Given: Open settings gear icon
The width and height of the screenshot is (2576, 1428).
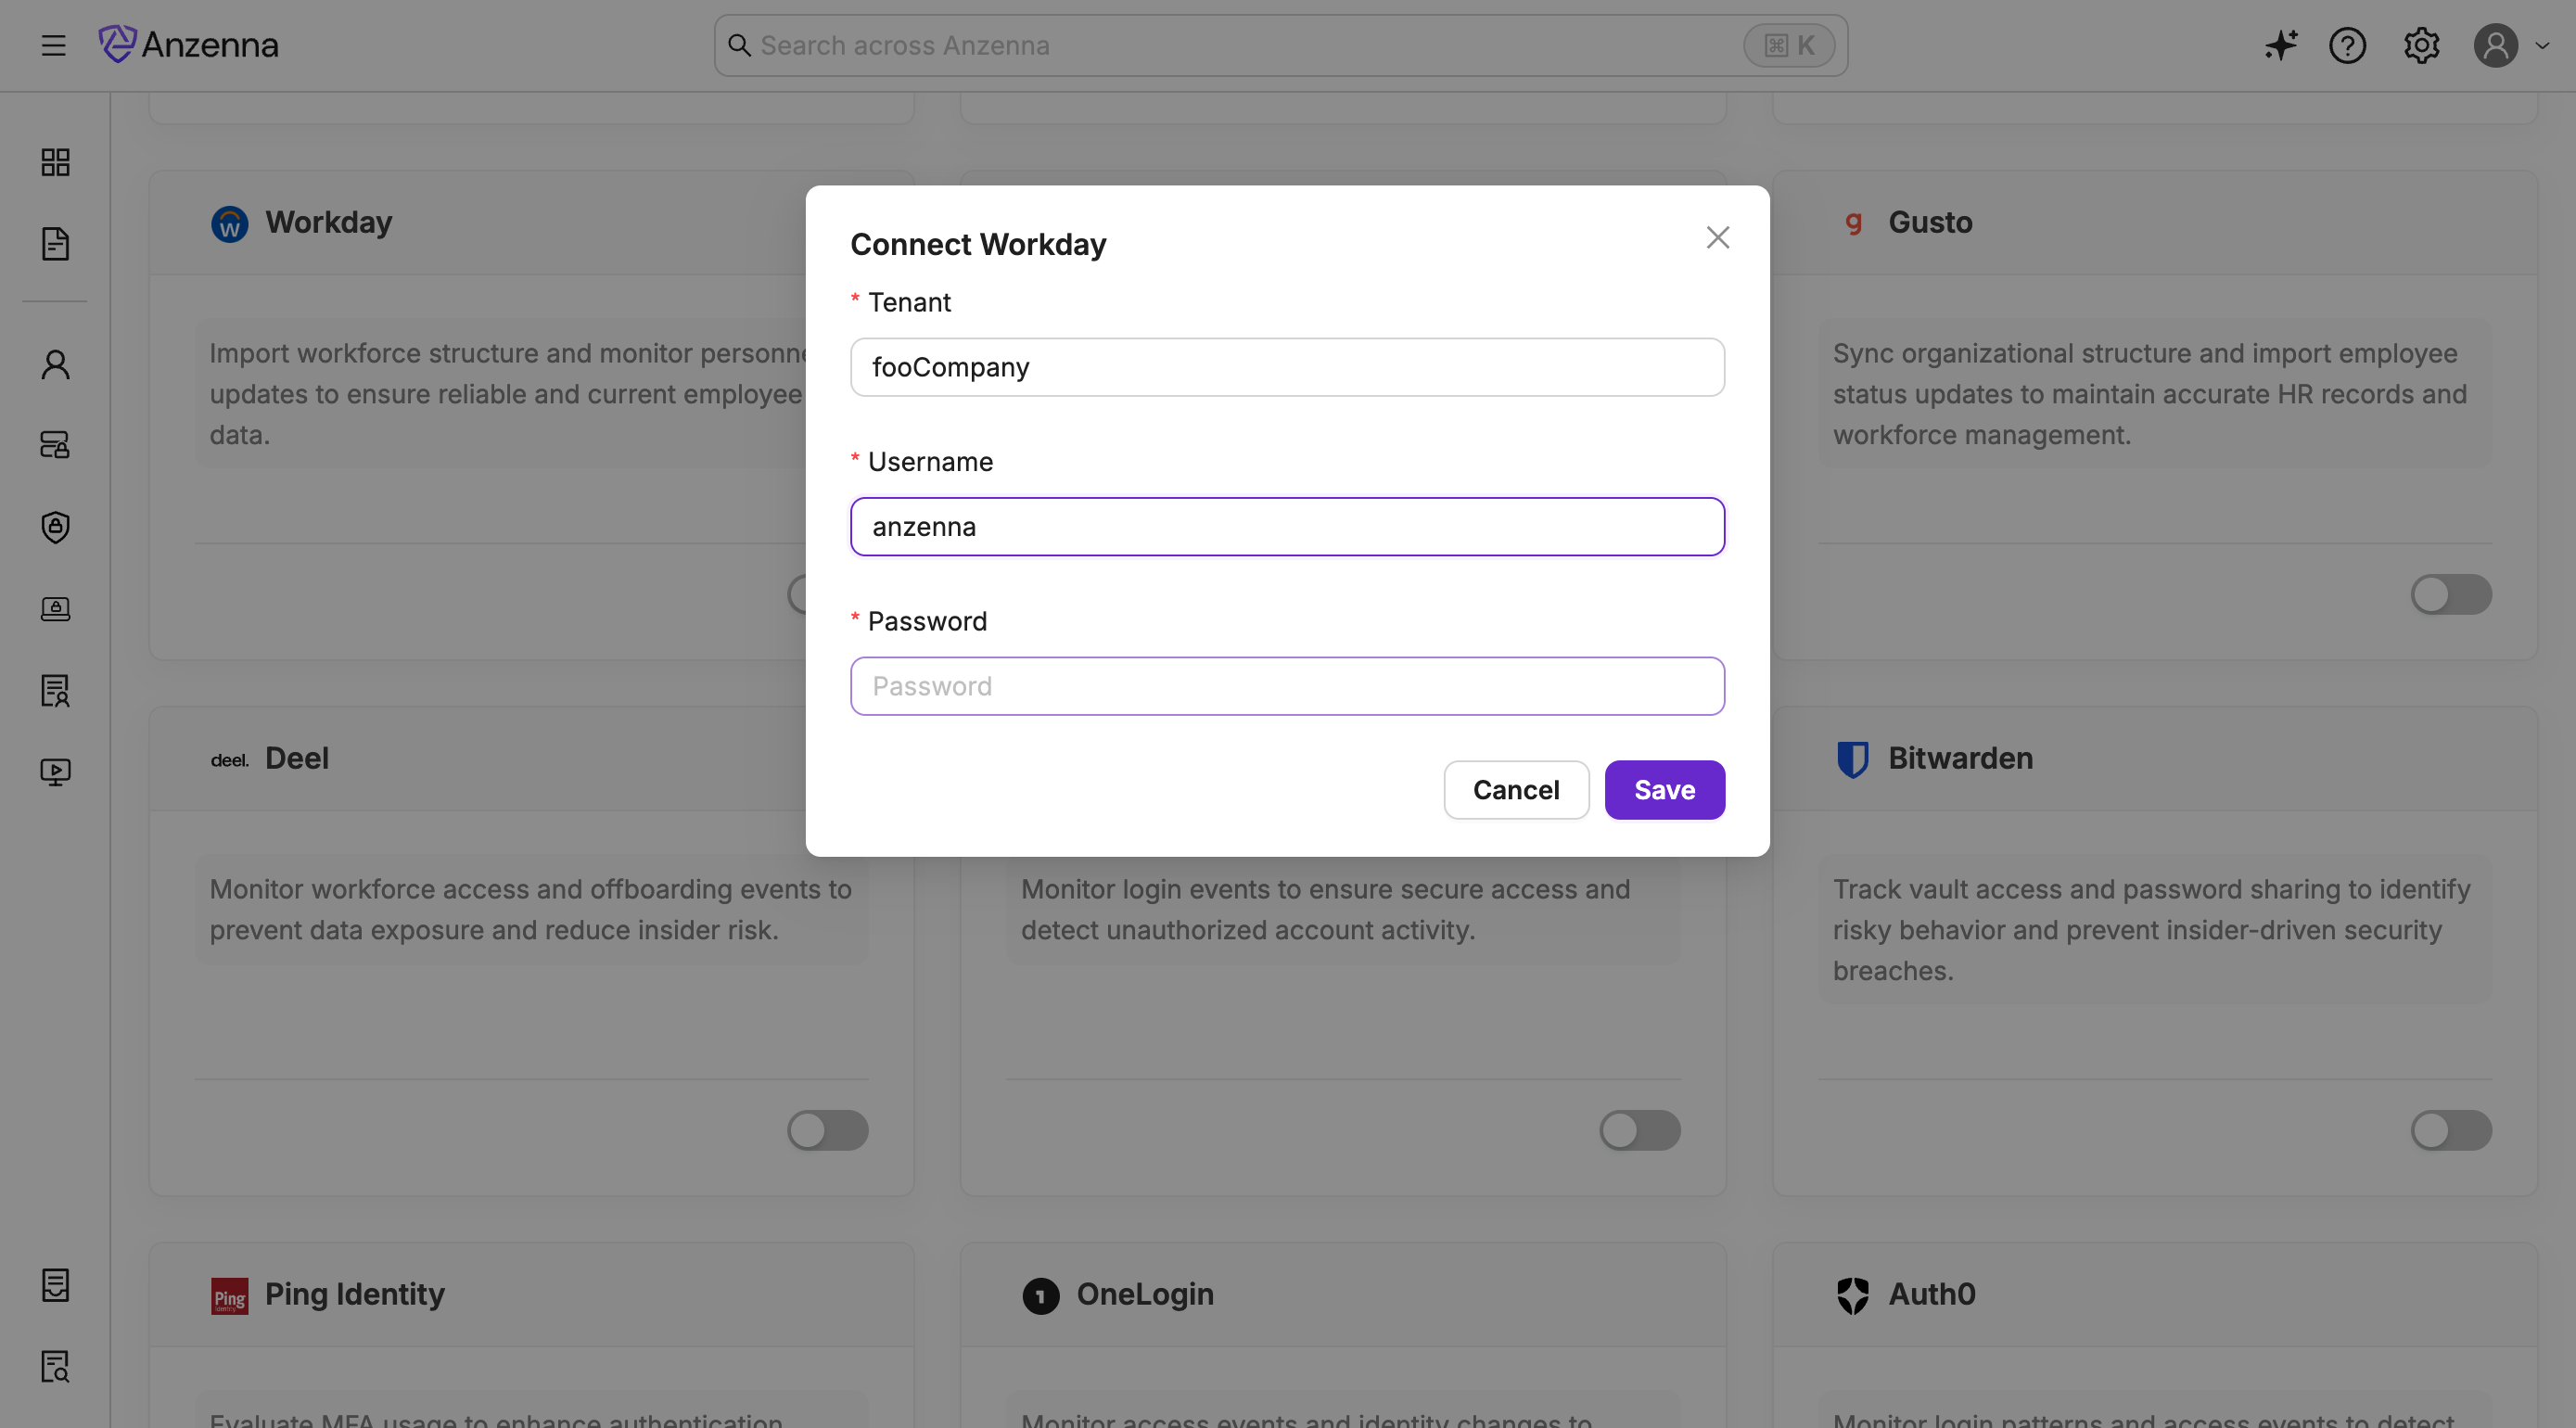Looking at the screenshot, I should pyautogui.click(x=2421, y=46).
